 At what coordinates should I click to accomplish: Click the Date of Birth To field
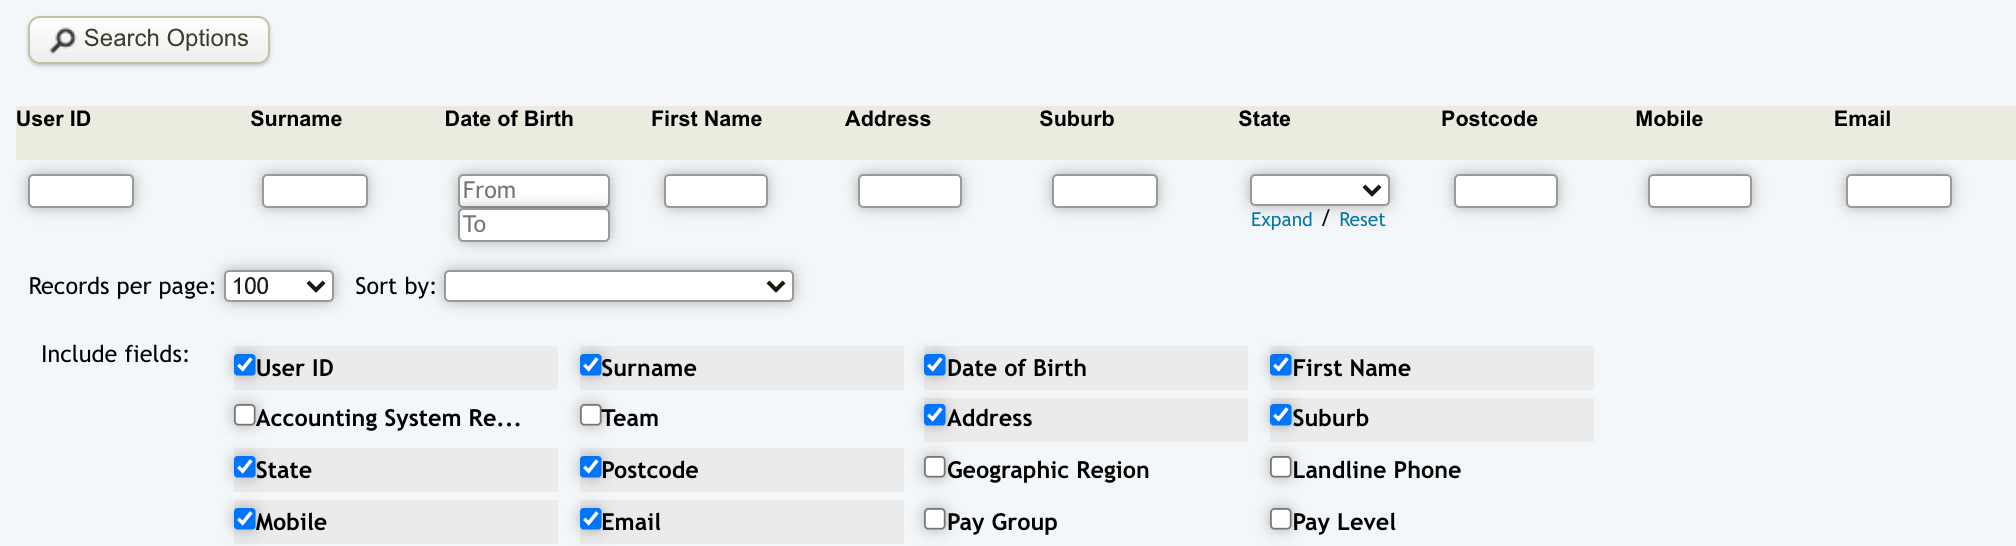(533, 225)
